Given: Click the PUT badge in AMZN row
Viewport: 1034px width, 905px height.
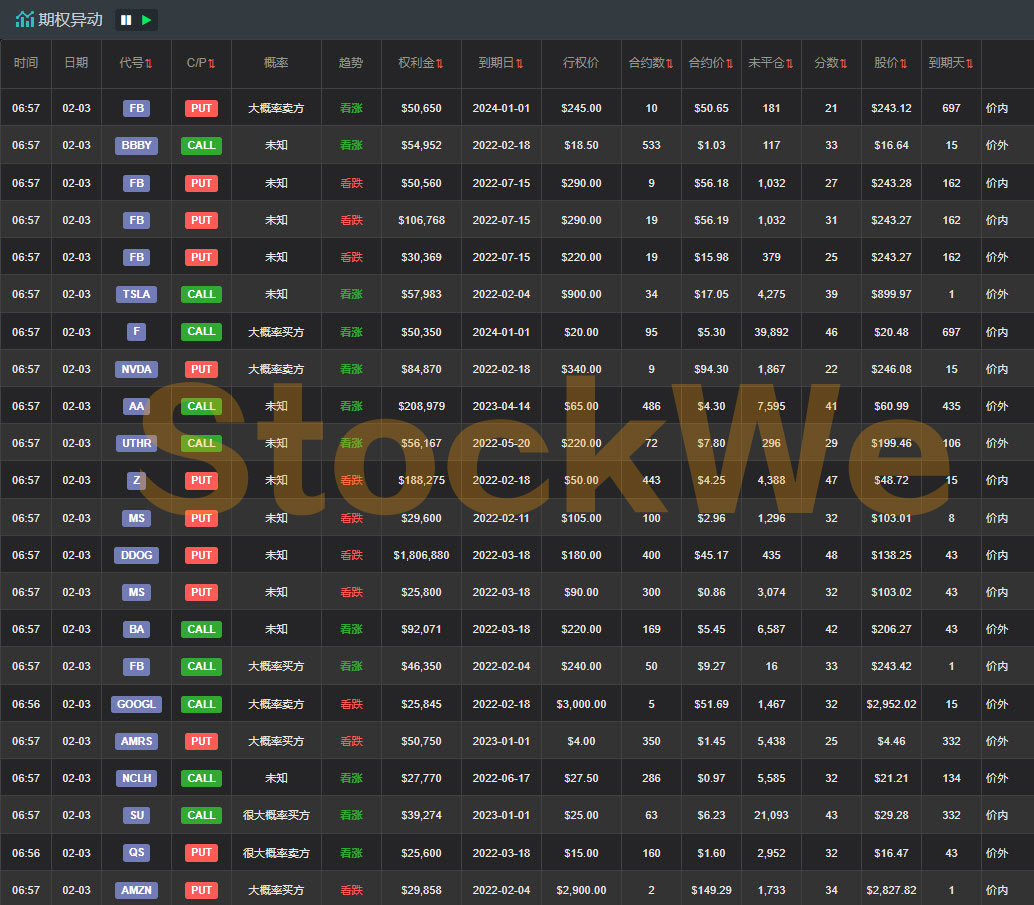Looking at the screenshot, I should click(x=201, y=890).
